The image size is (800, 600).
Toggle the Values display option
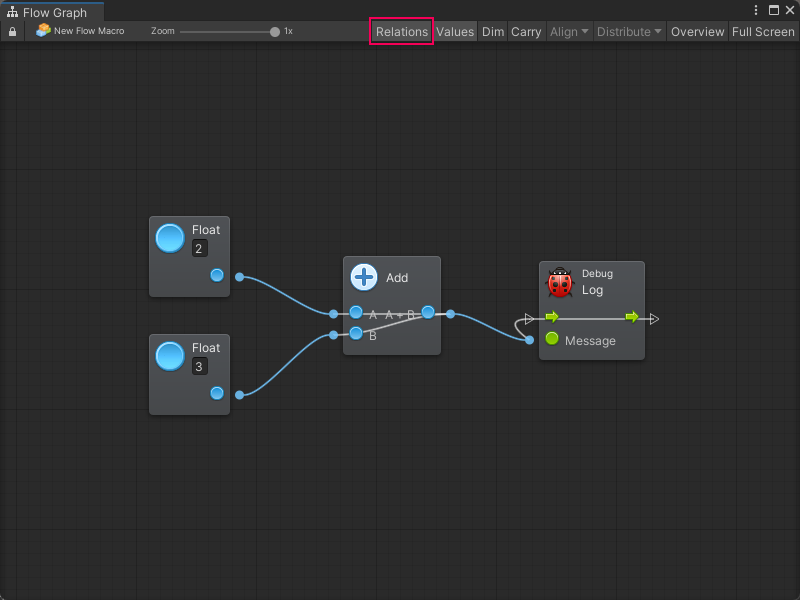pos(455,32)
